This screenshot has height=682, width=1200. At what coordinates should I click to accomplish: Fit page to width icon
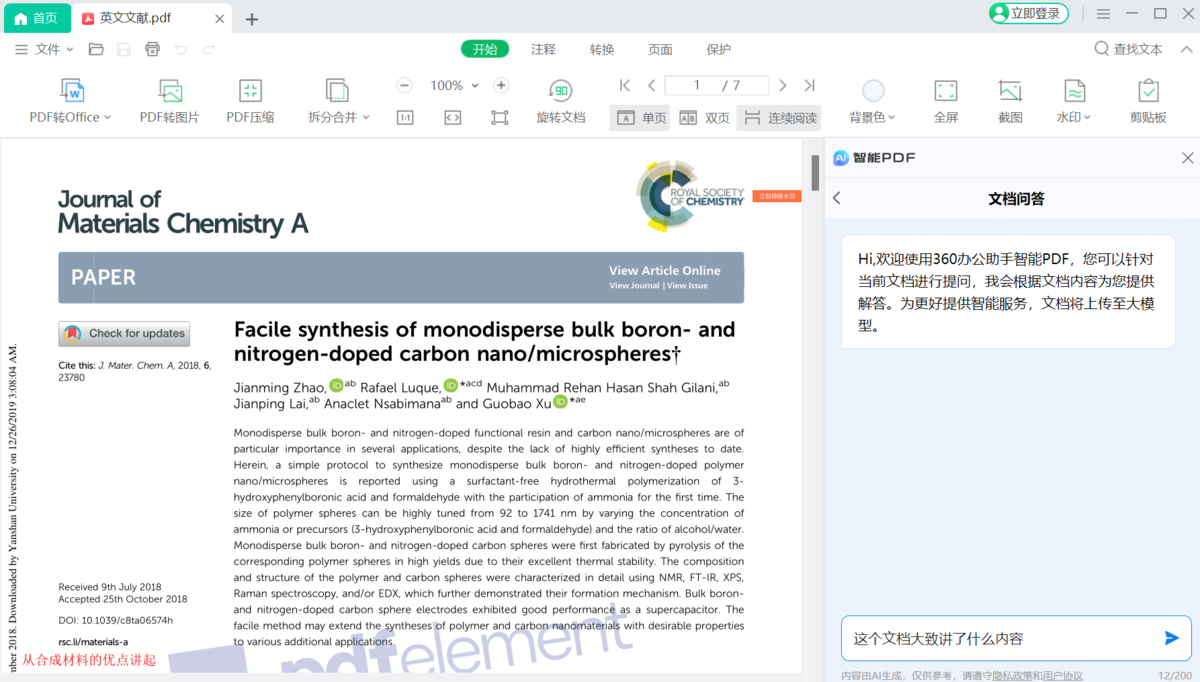452,118
